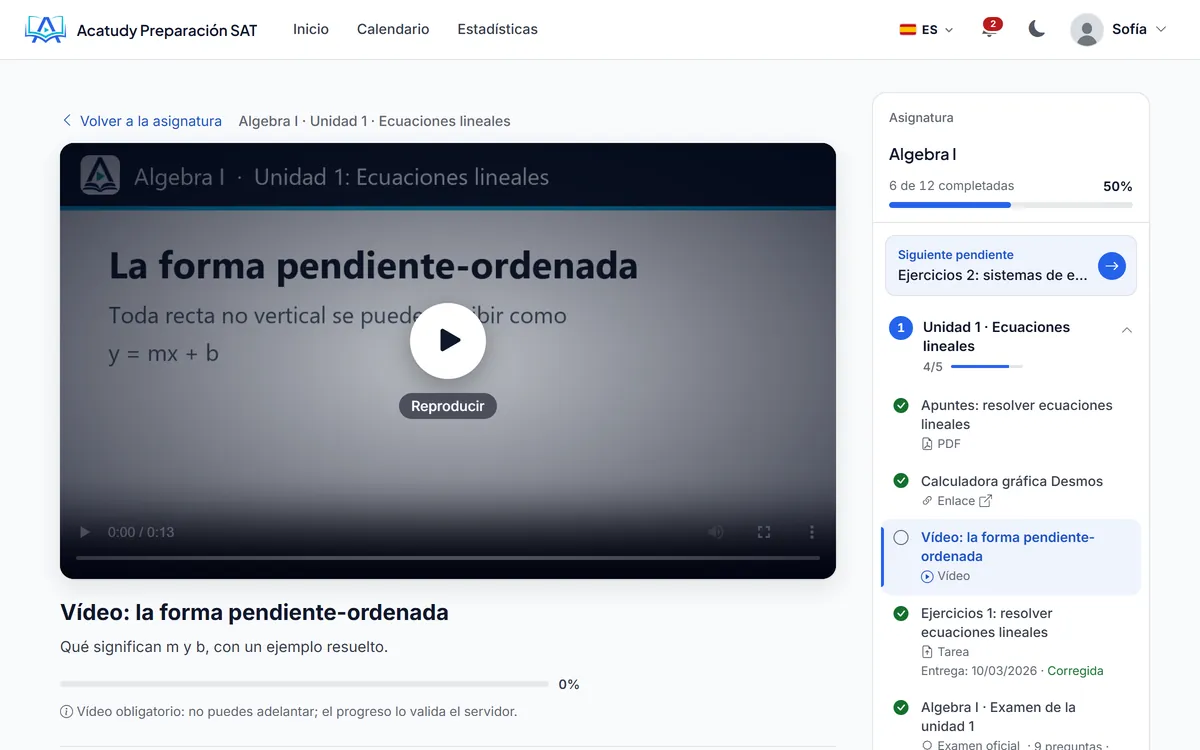Viewport: 1200px width, 750px height.
Task: Click the PDF file icon under Apuntes
Action: tap(927, 444)
